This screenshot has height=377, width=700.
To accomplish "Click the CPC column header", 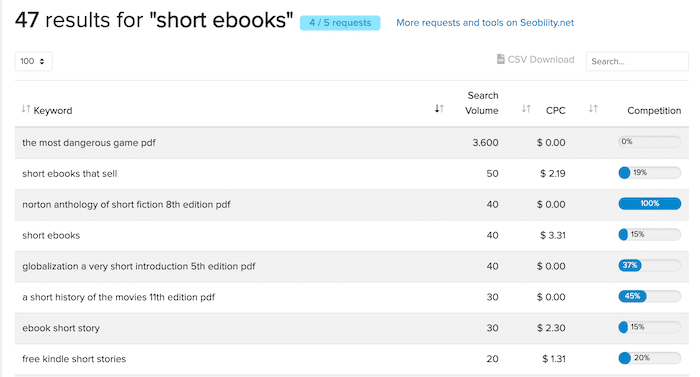I will (555, 110).
